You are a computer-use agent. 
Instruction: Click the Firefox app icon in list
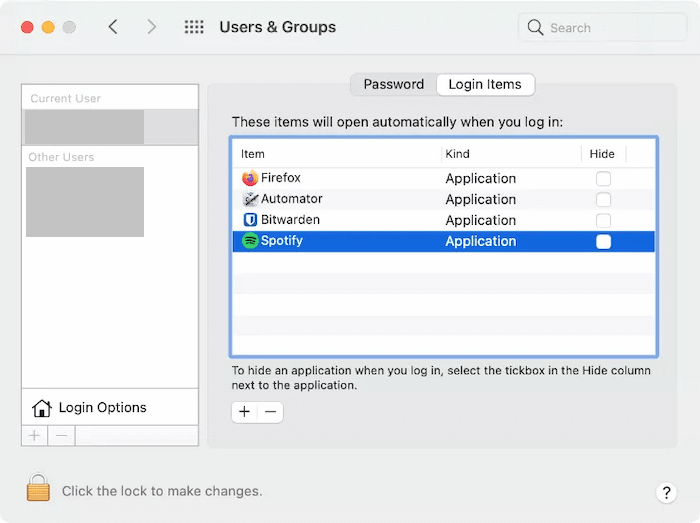click(250, 178)
